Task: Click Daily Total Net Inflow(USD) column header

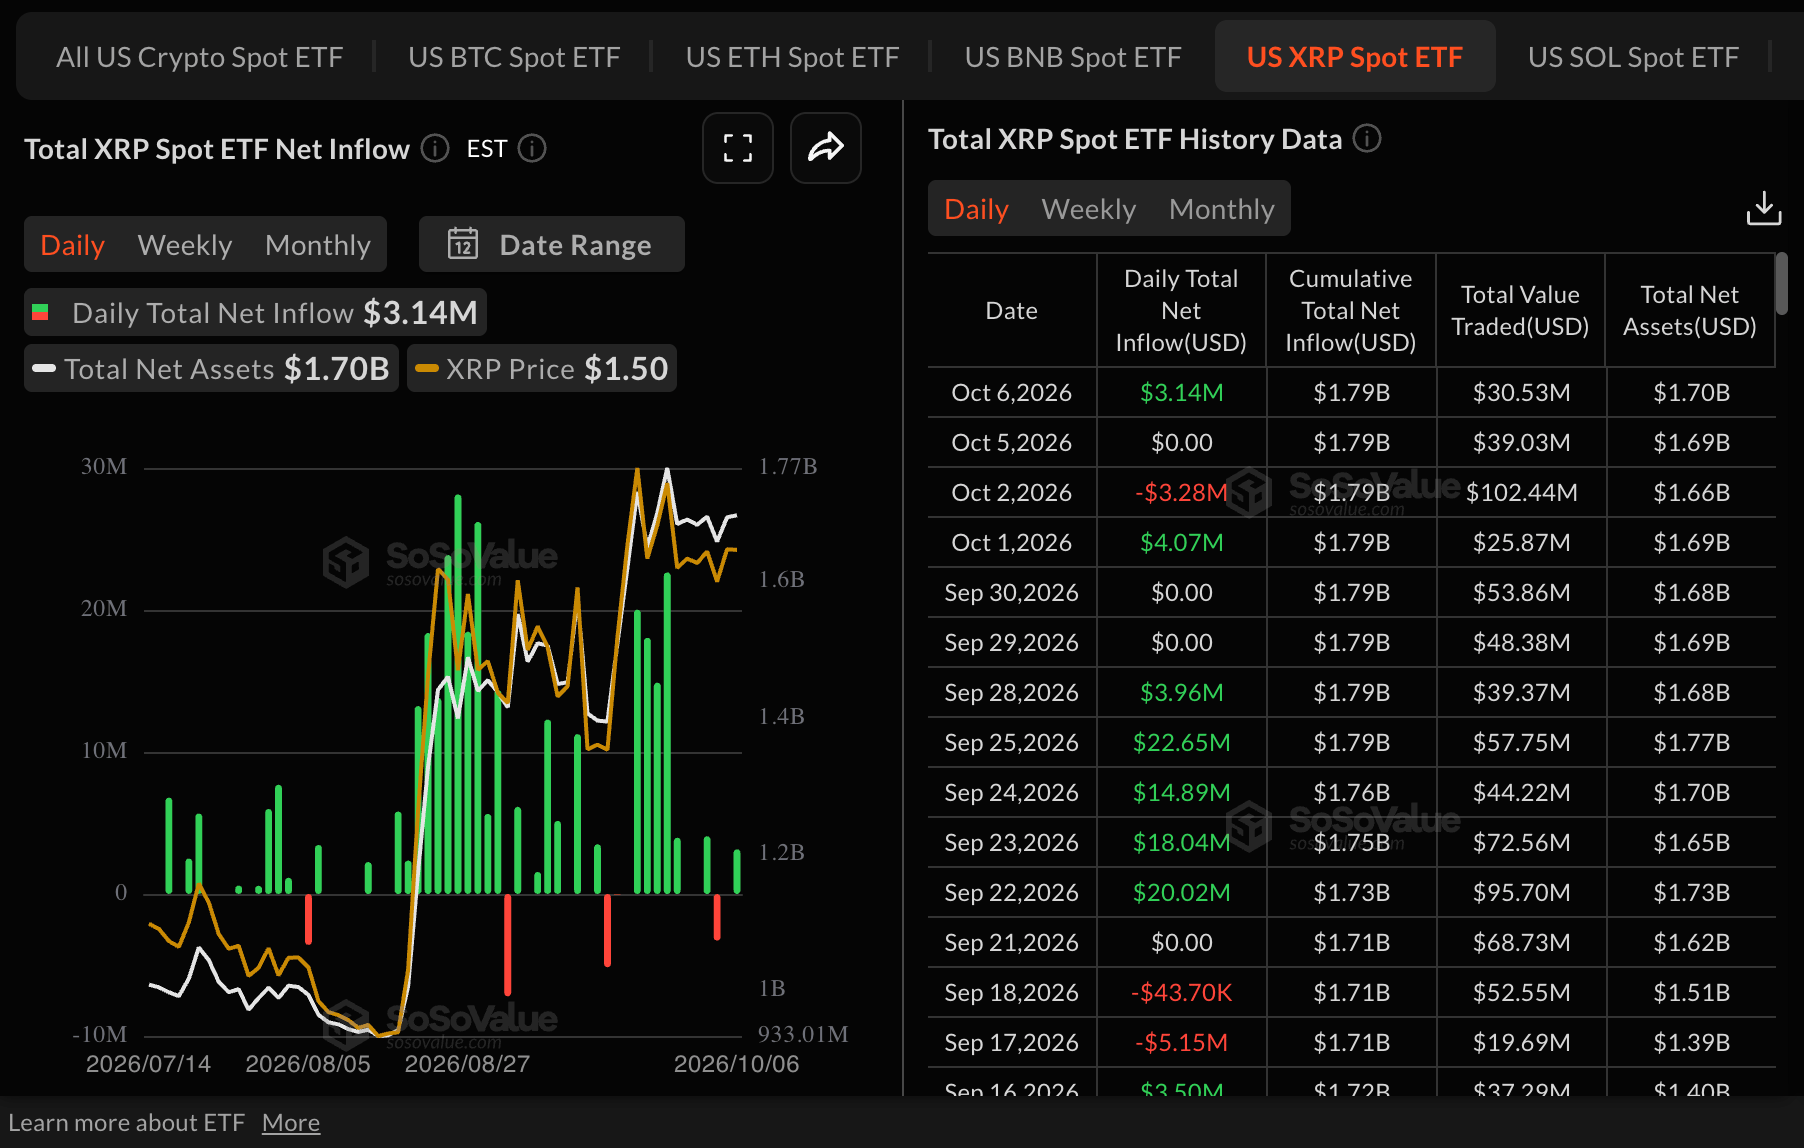Action: tap(1181, 311)
